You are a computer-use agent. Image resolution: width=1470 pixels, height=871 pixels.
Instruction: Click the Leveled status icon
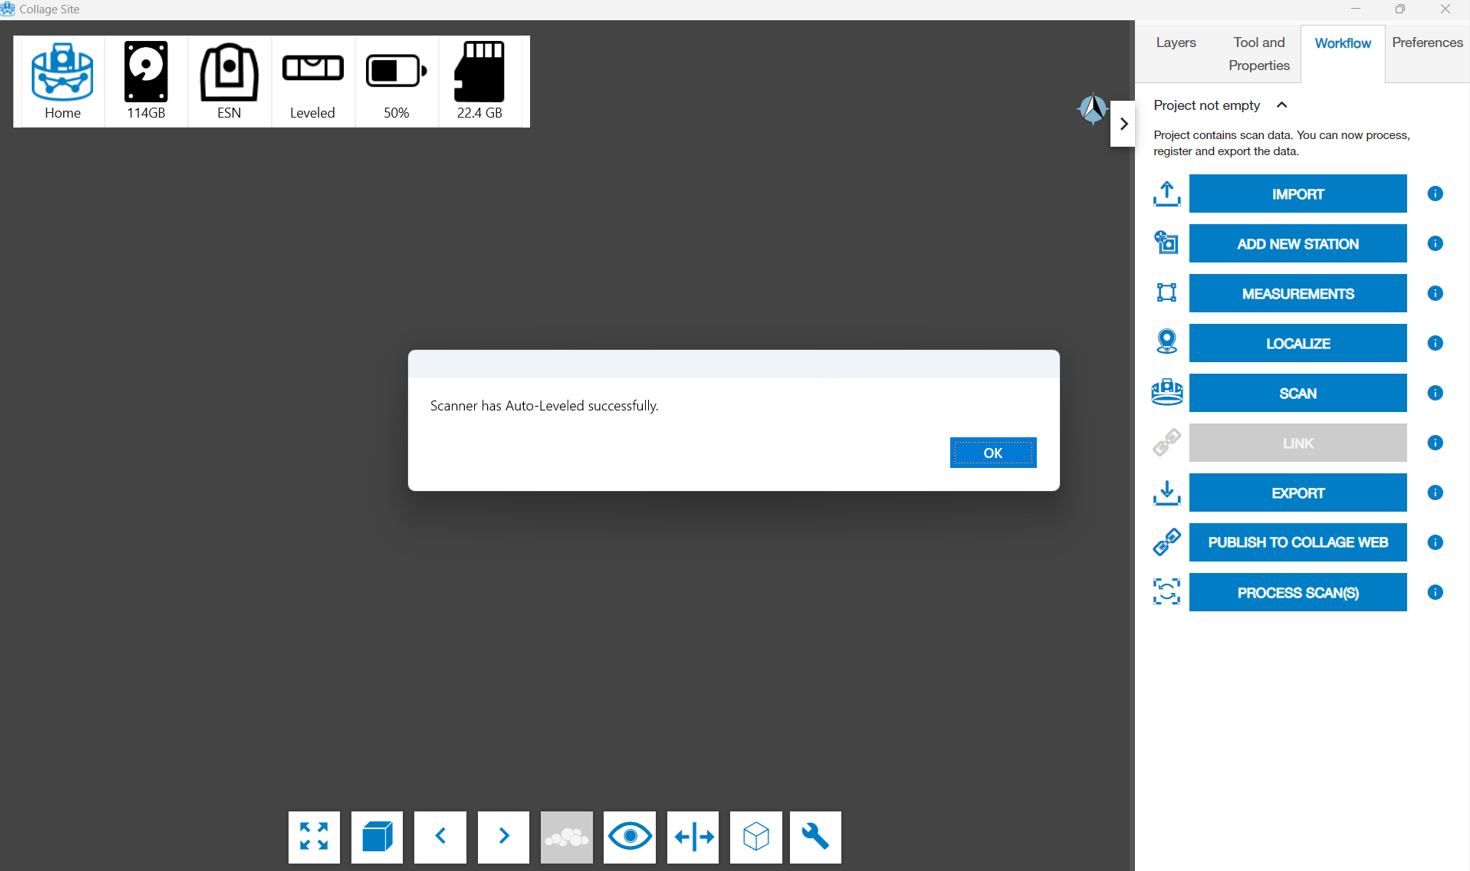[312, 70]
